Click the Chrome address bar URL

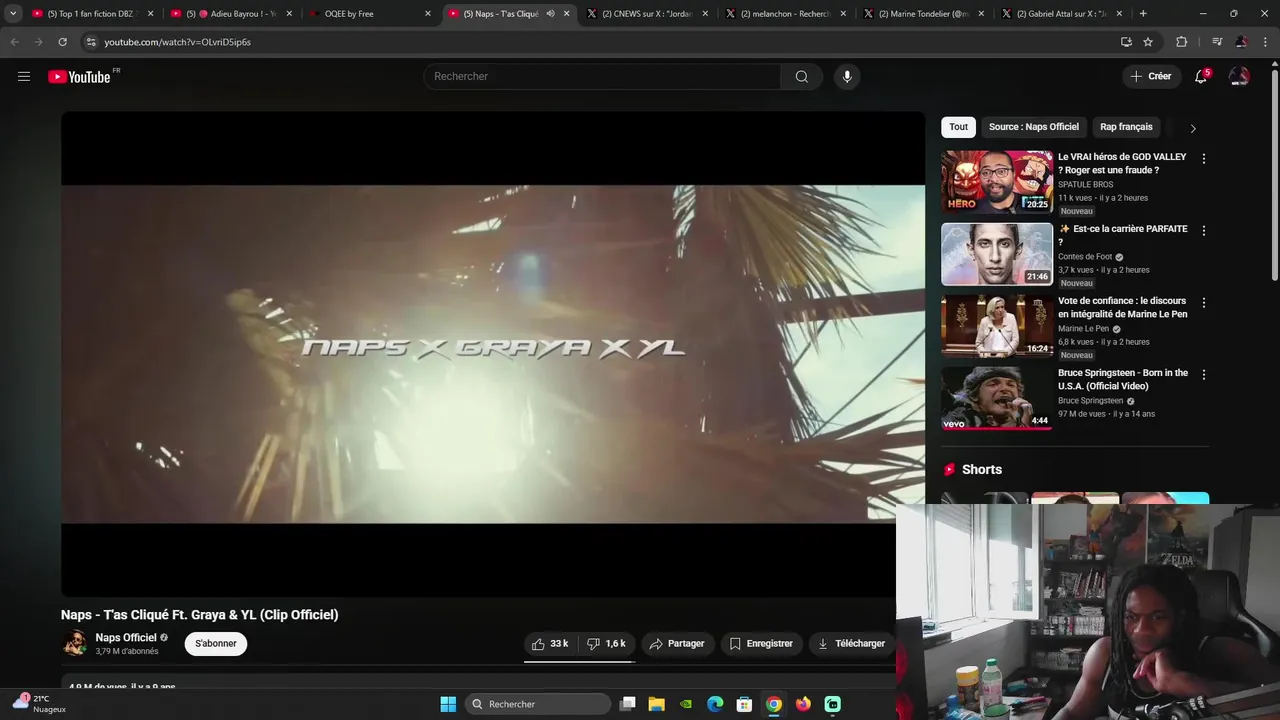178,42
